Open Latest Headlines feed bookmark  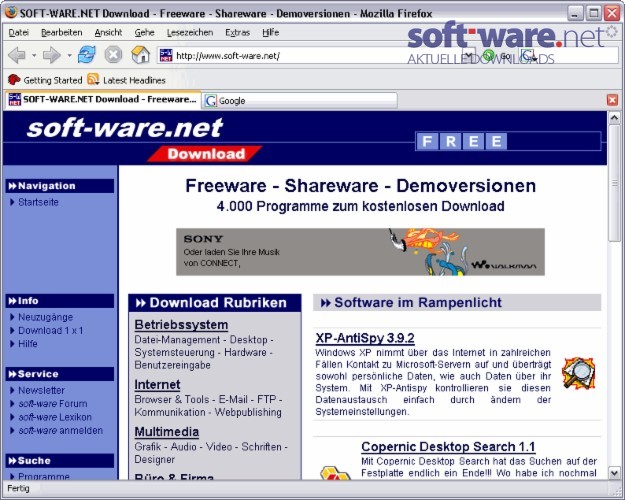pyautogui.click(x=126, y=80)
